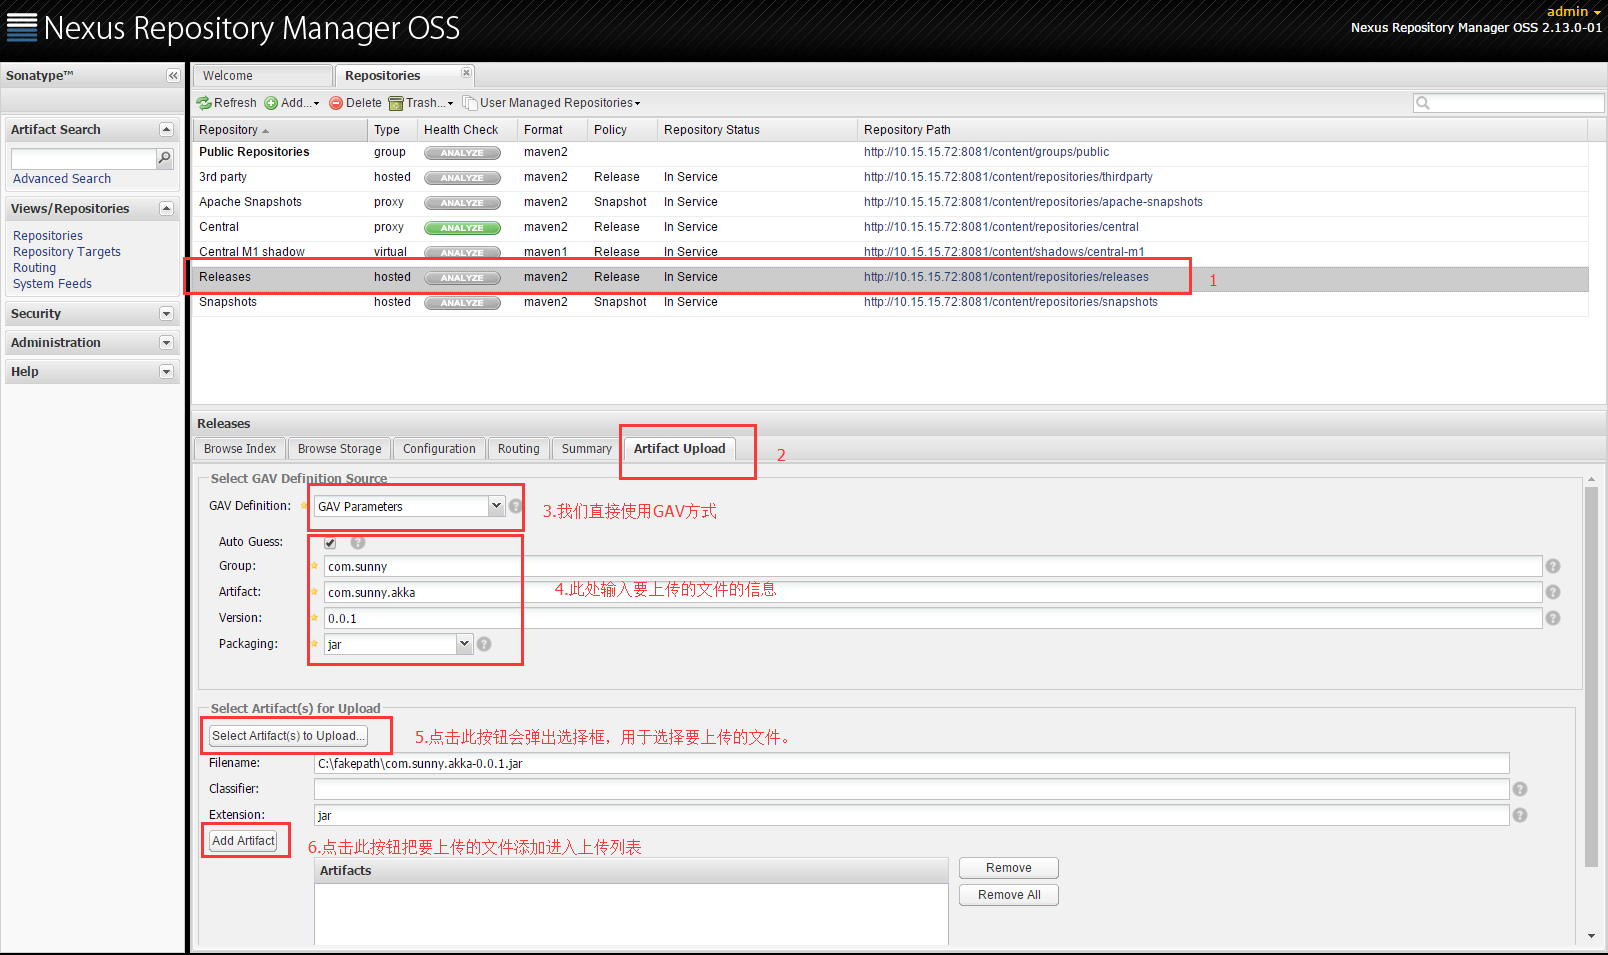Collapse the Sonatype sidebar panel
This screenshot has height=955, width=1608.
coord(173,76)
